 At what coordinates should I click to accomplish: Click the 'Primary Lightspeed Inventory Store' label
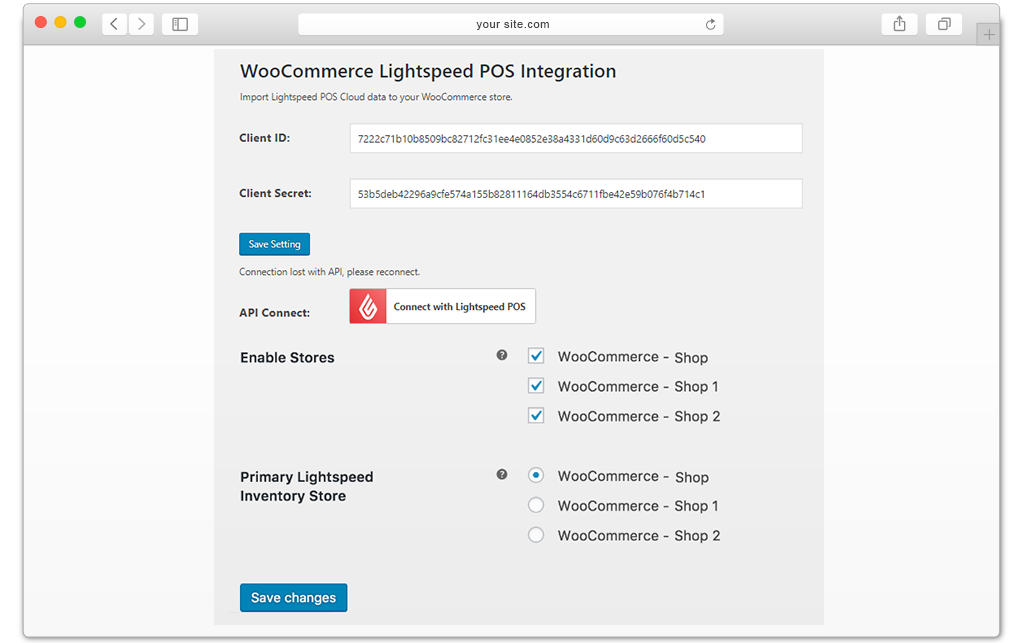coord(306,486)
